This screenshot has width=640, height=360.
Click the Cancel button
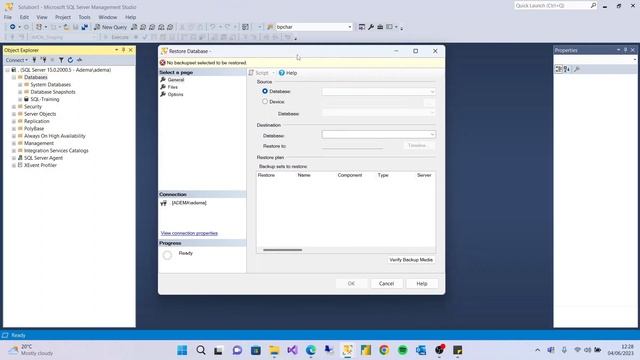coord(386,283)
